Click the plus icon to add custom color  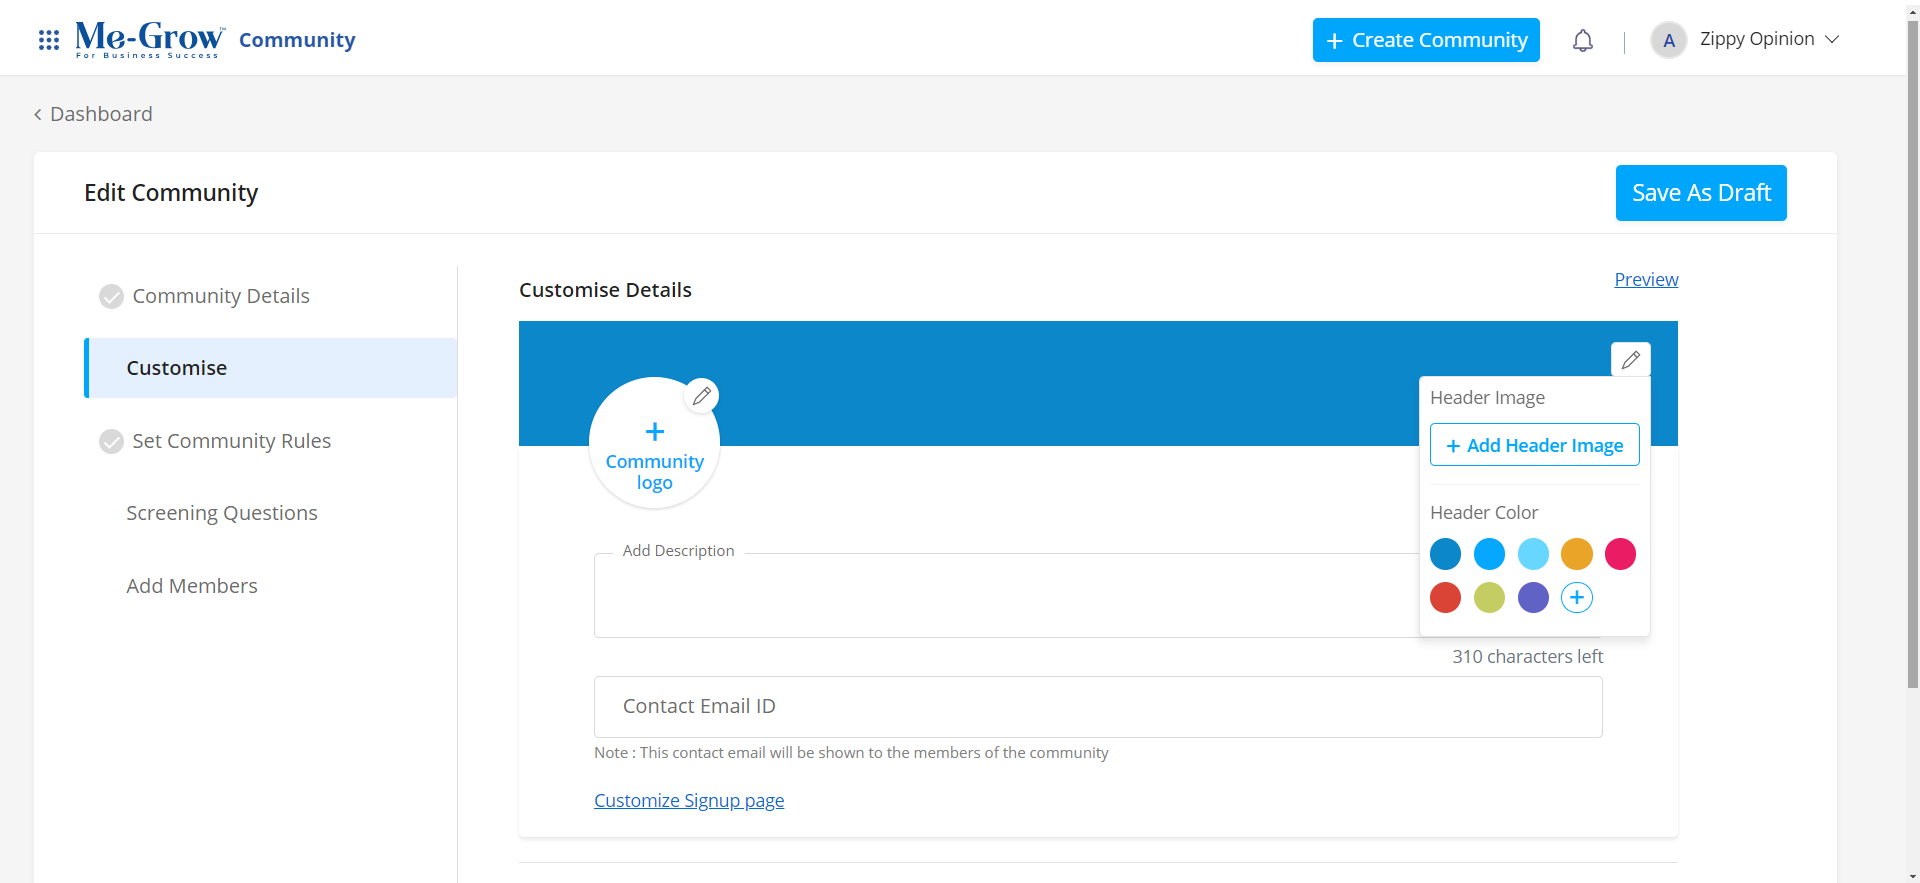click(1576, 598)
